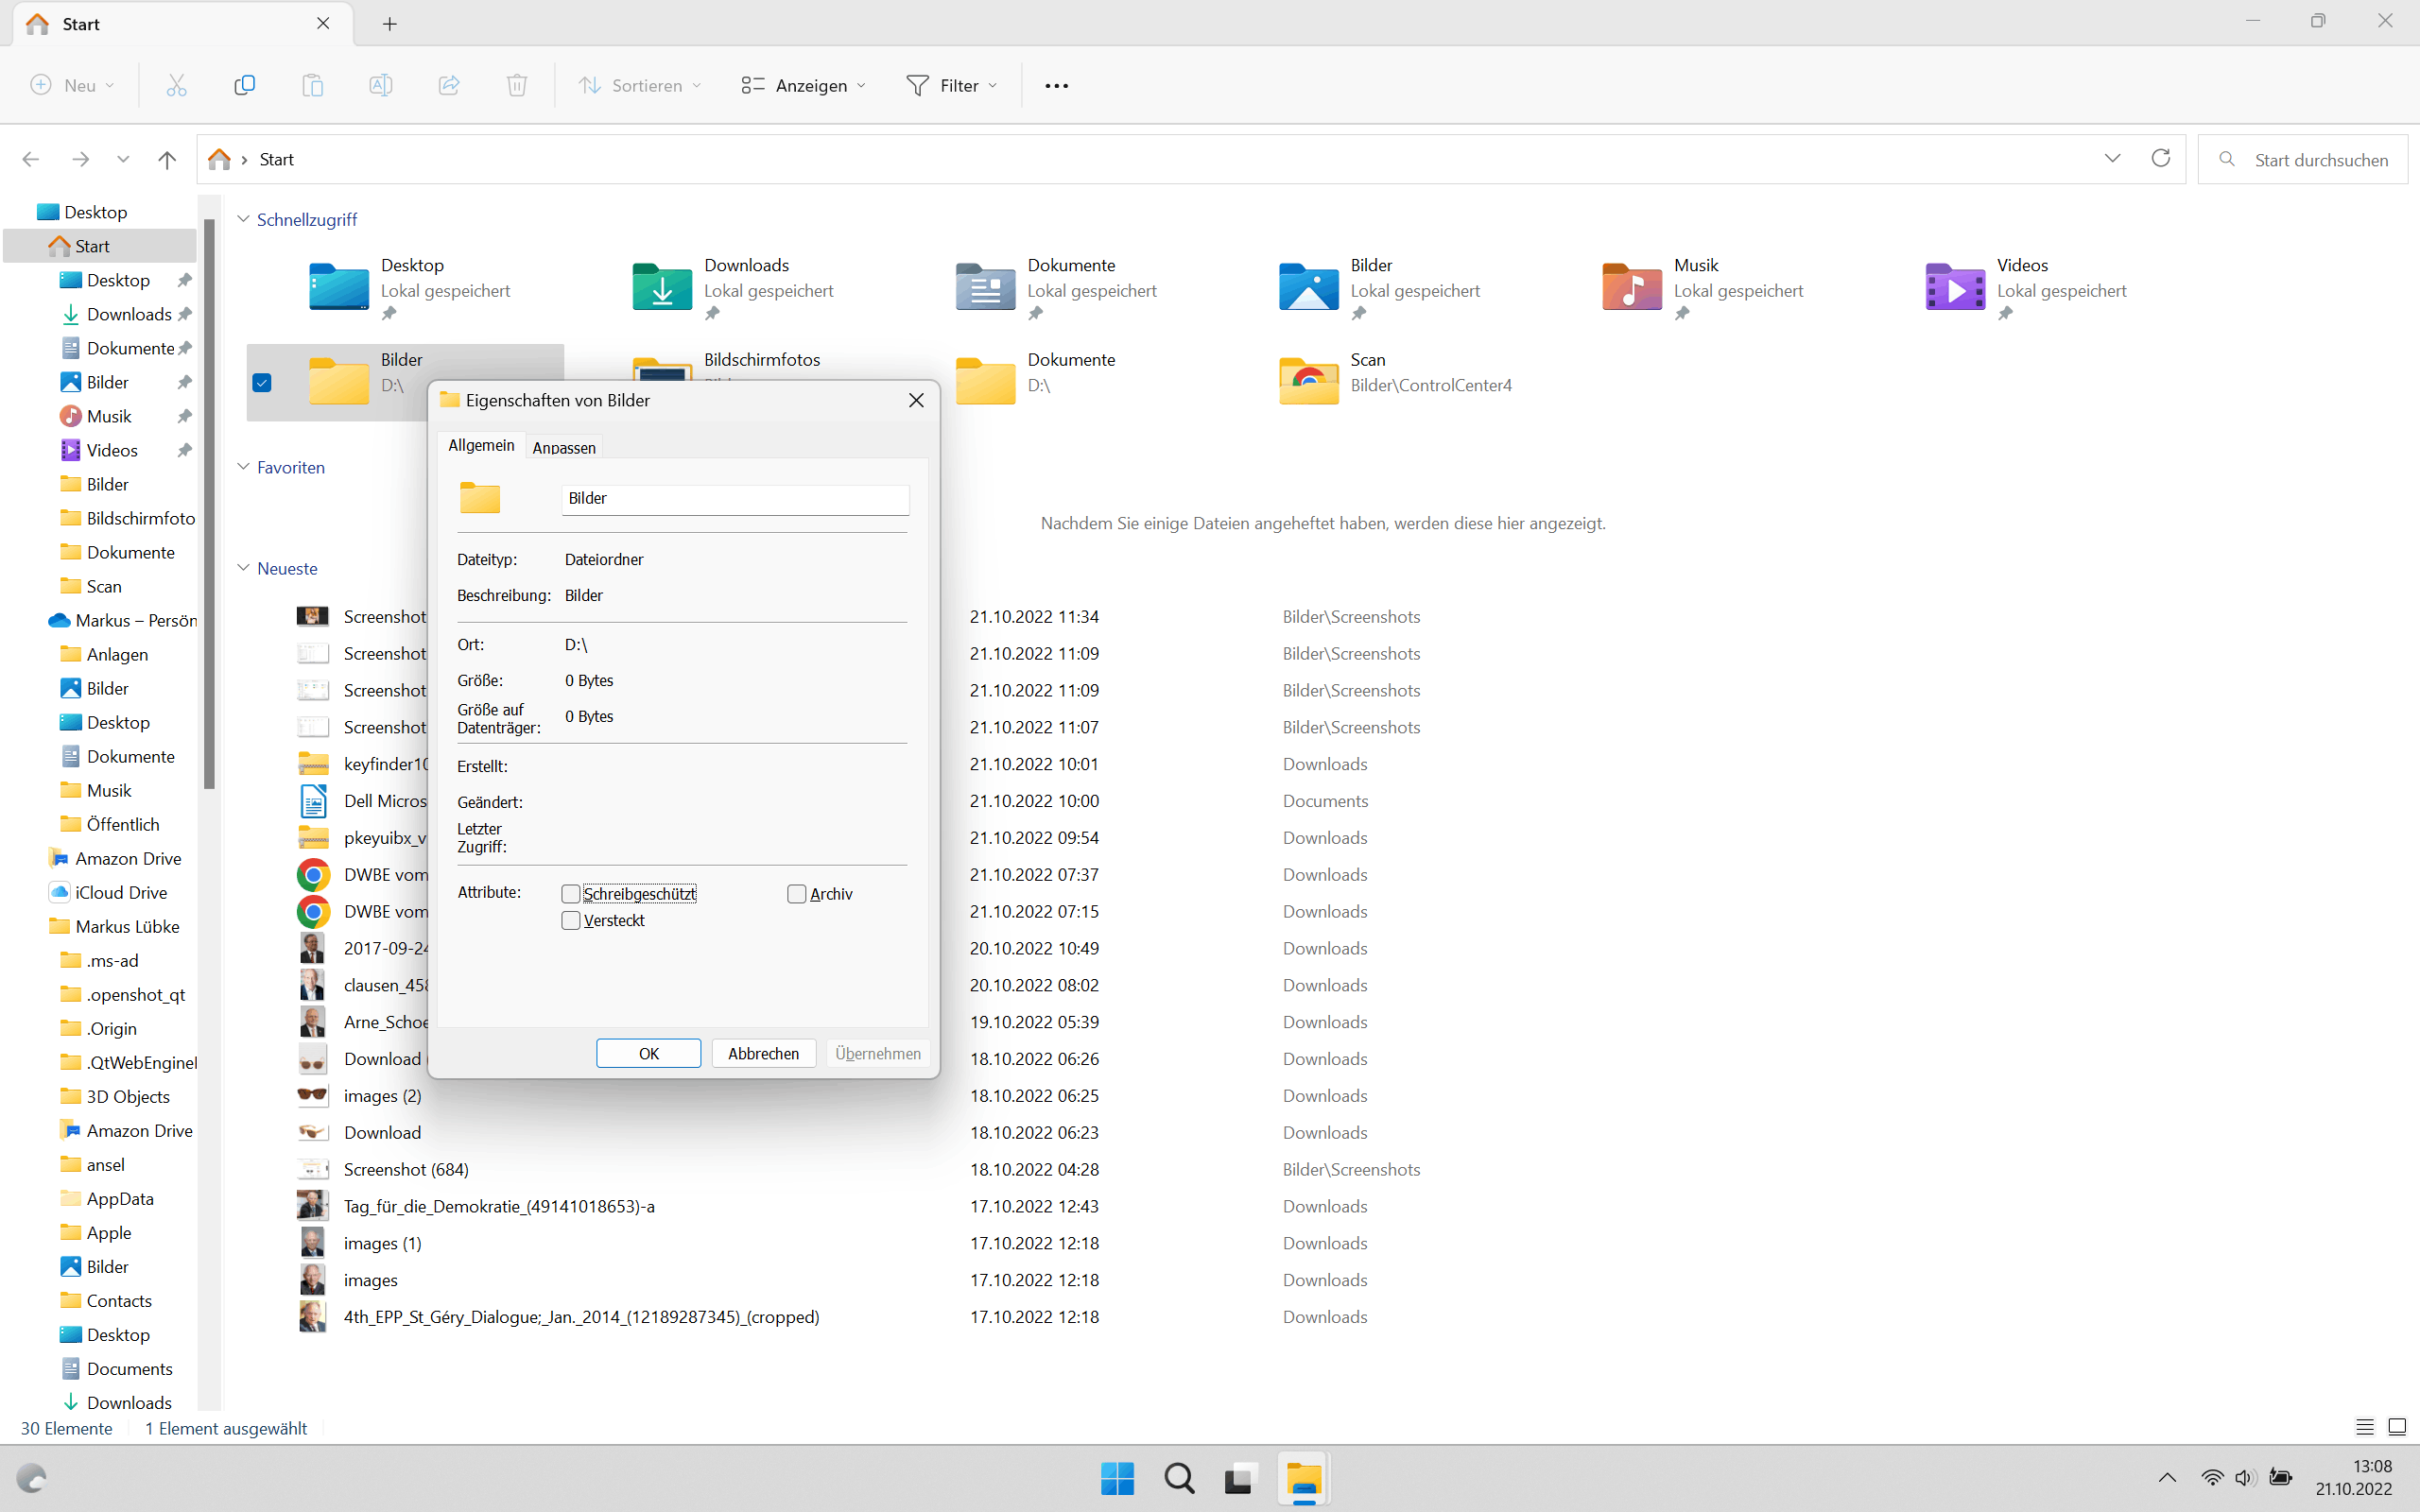The width and height of the screenshot is (2420, 1512).
Task: Click the Delete trash icon
Action: [516, 85]
